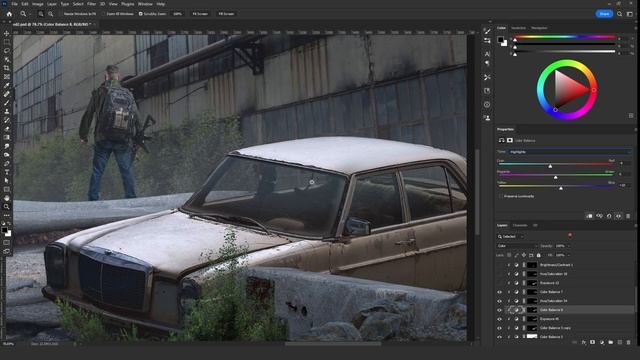Switch to the Navigator tab
Screen dimensions: 640x360
pyautogui.click(x=539, y=28)
